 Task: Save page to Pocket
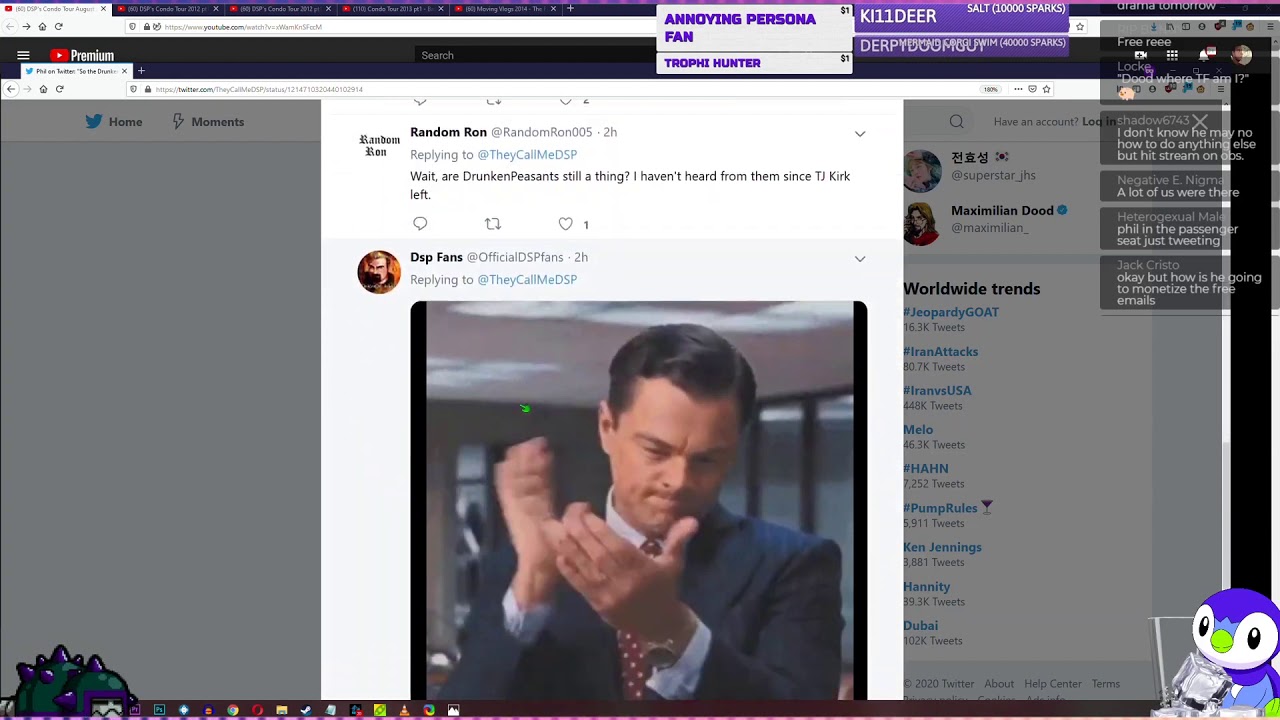tap(1032, 89)
